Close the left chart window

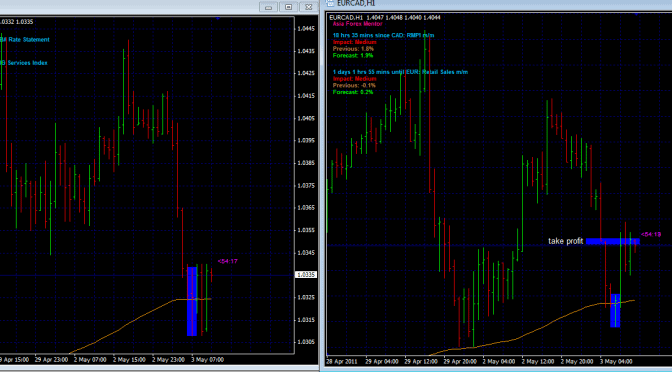pyautogui.click(x=308, y=7)
